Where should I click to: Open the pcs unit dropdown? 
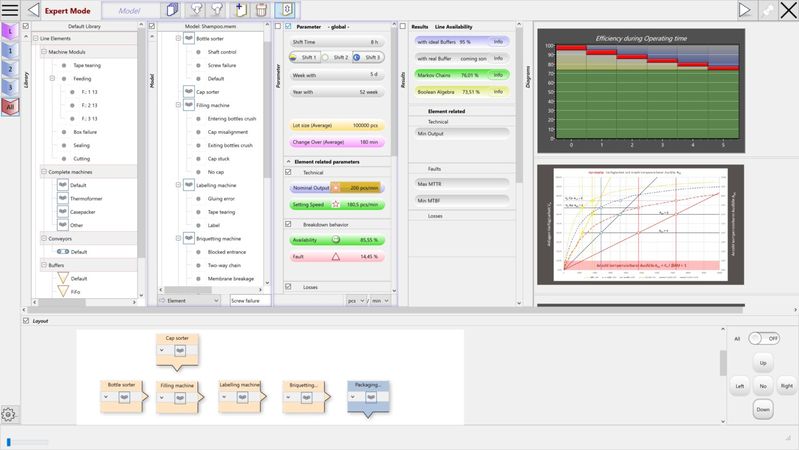click(354, 300)
